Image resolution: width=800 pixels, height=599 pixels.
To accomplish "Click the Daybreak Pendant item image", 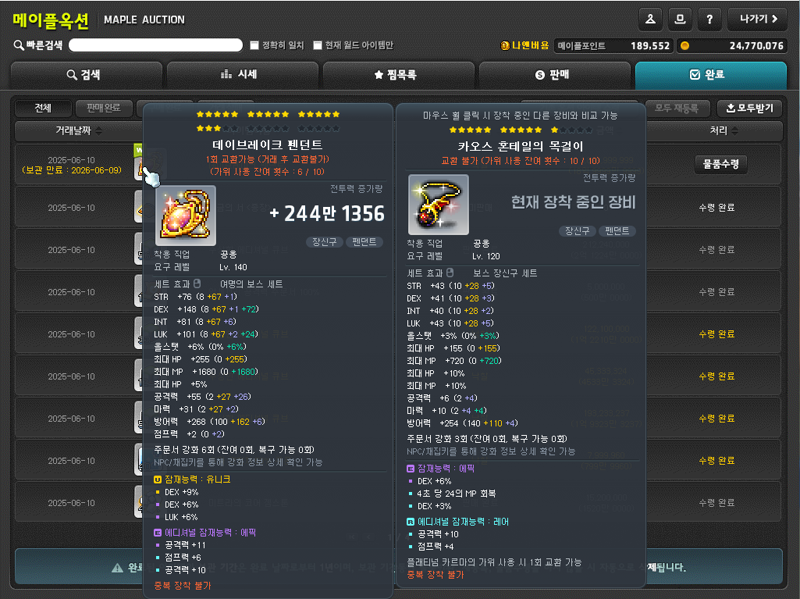I will (185, 215).
